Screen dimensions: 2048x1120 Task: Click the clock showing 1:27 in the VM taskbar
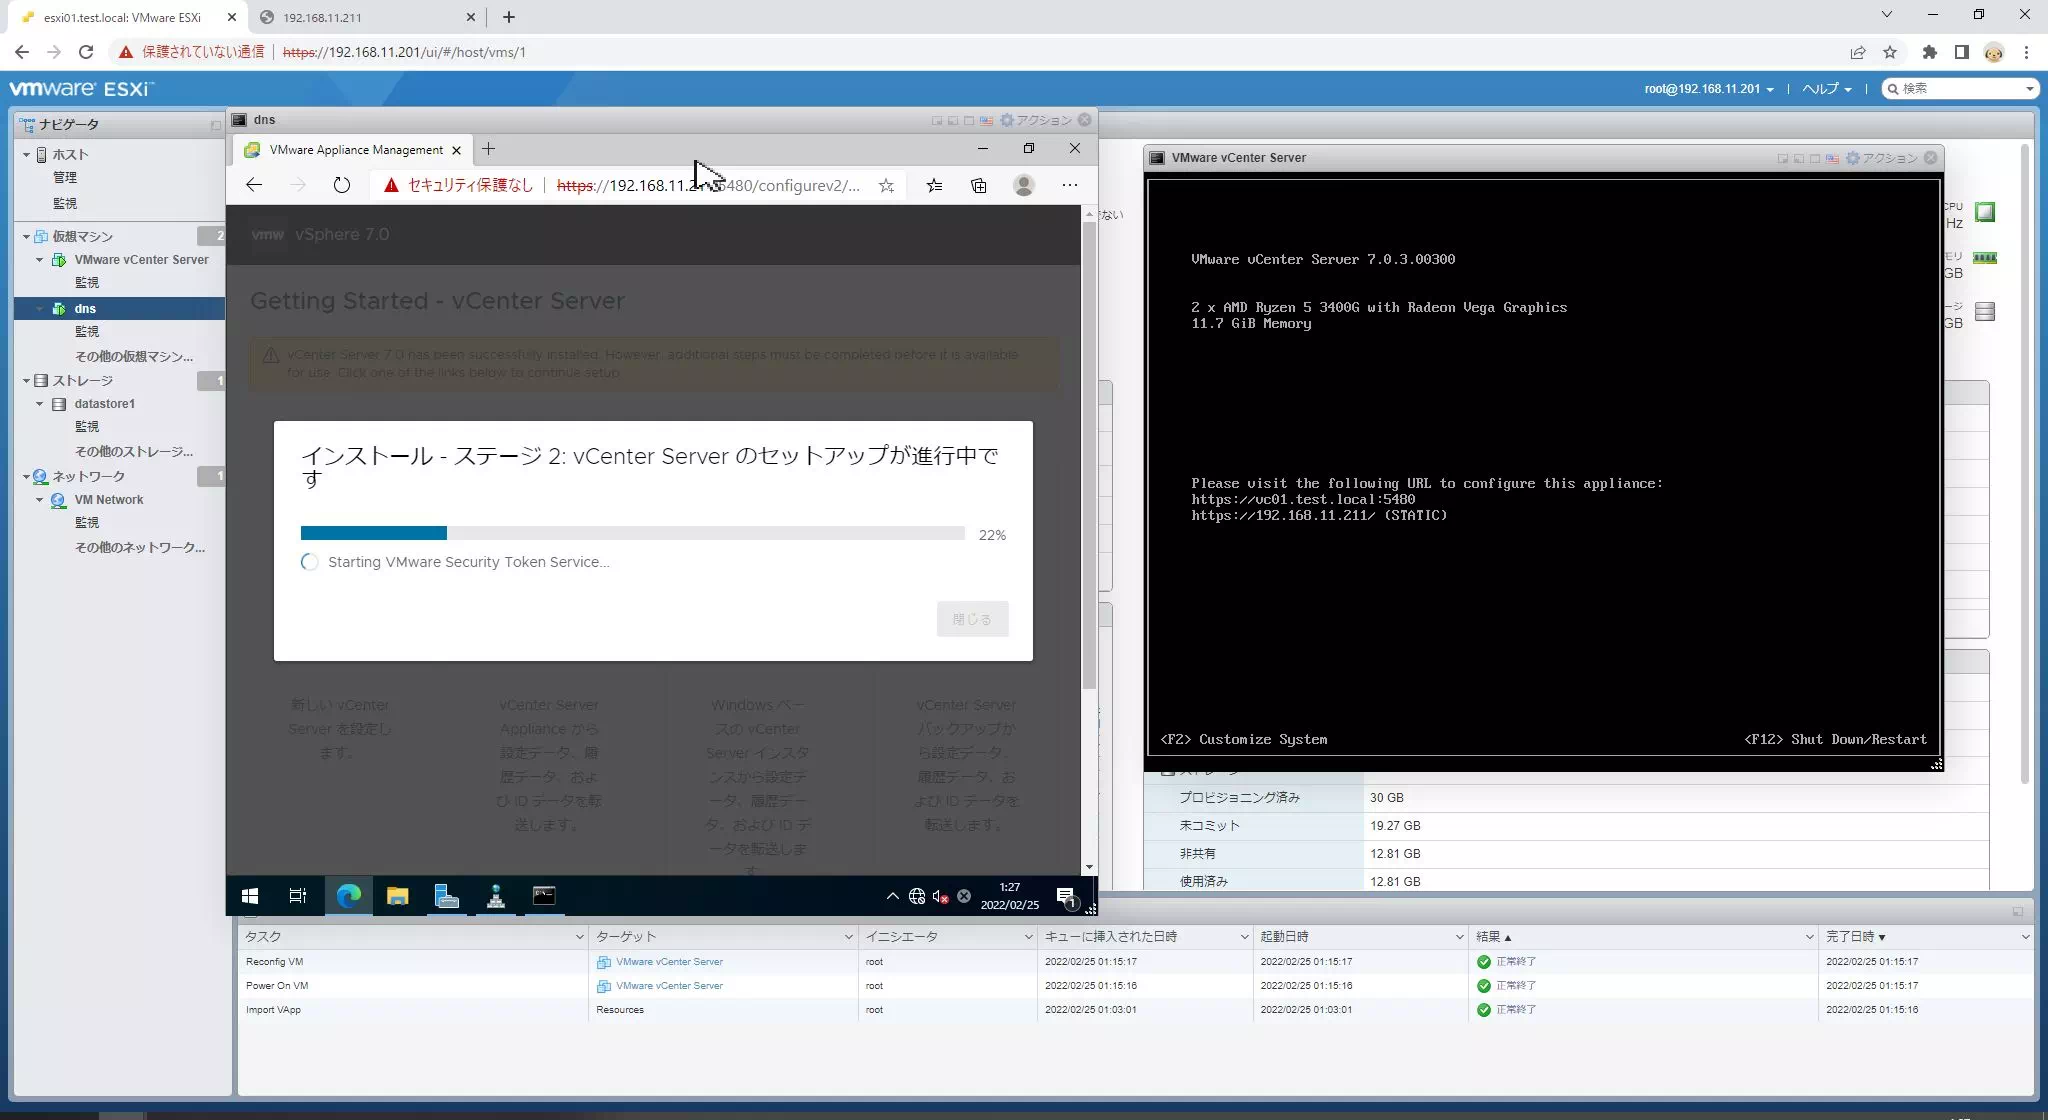(x=1010, y=896)
